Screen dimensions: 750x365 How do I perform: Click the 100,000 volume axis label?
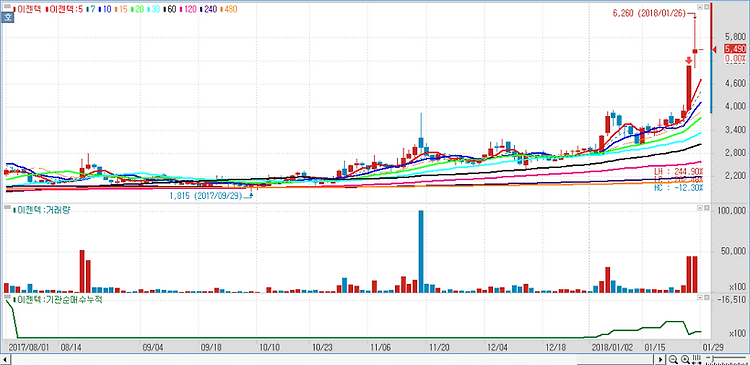[733, 211]
